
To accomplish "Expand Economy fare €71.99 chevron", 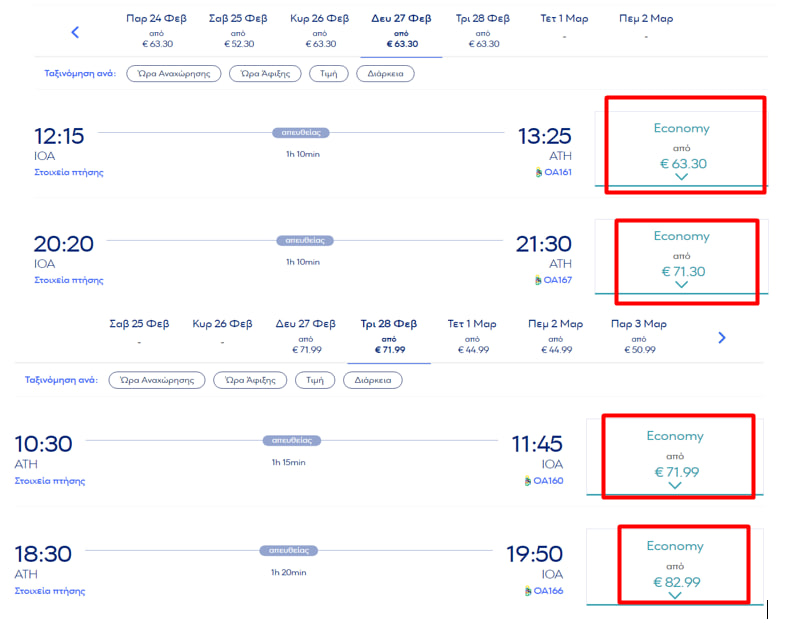I will [x=675, y=485].
